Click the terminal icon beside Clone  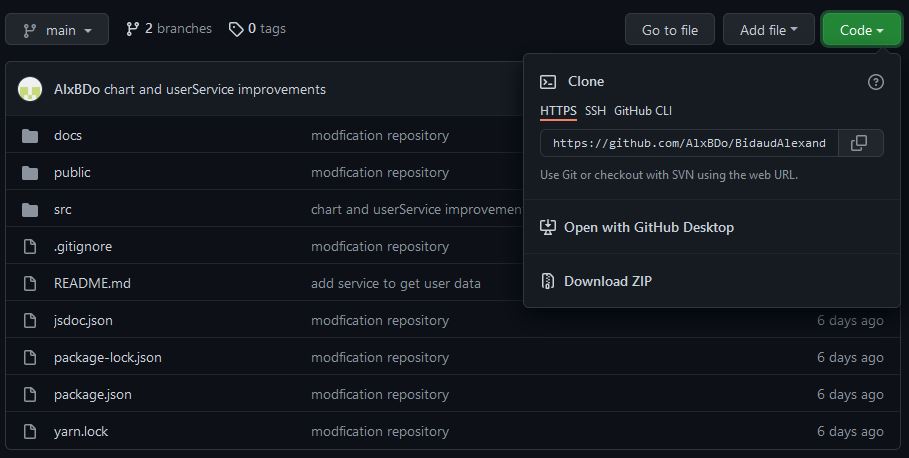[x=548, y=82]
